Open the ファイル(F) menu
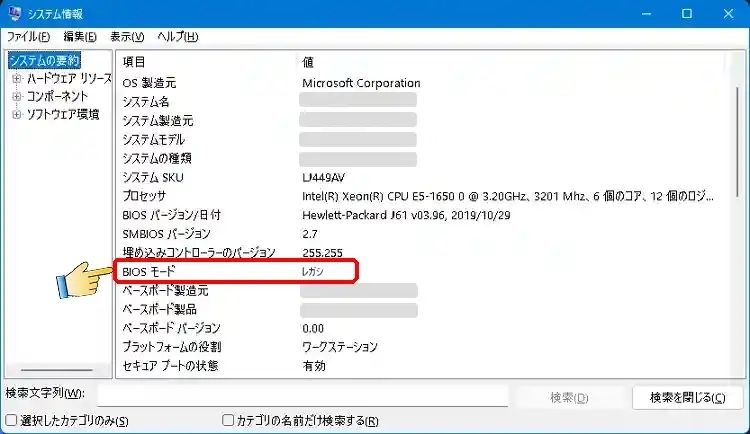Viewport: 750px width, 434px height. click(28, 37)
